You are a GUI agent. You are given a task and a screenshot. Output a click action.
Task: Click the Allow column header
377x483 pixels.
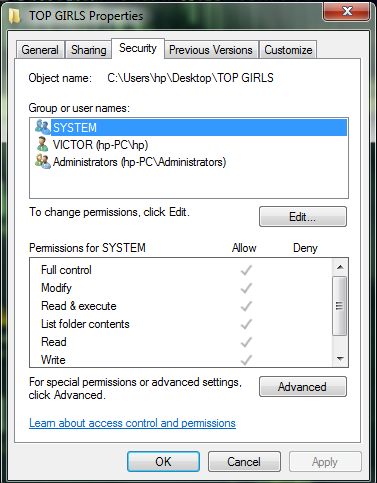(x=244, y=248)
